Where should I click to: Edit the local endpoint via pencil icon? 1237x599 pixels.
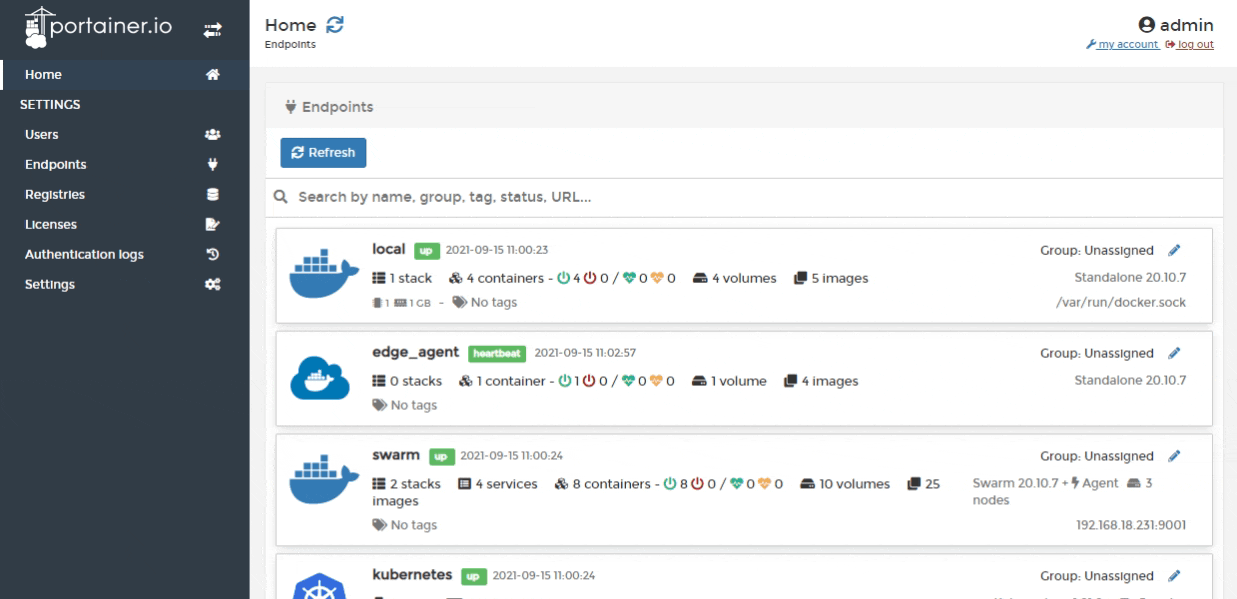click(1173, 250)
